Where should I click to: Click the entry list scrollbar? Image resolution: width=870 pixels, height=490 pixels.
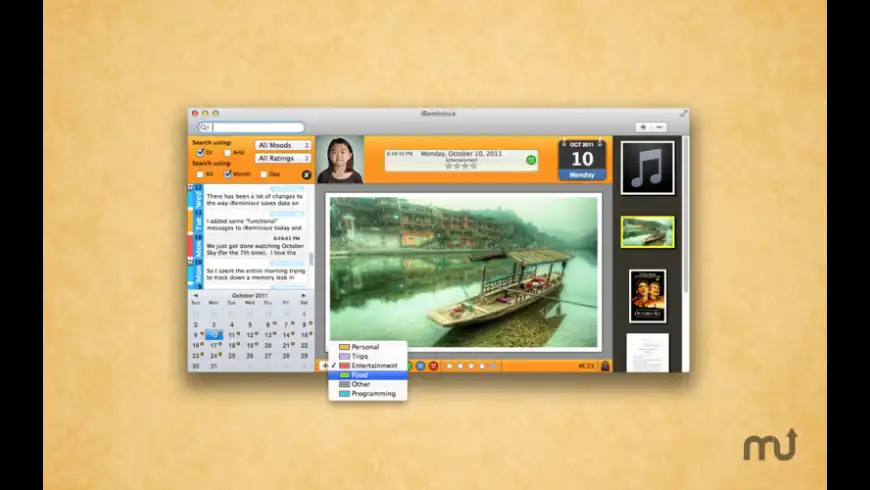tap(311, 259)
